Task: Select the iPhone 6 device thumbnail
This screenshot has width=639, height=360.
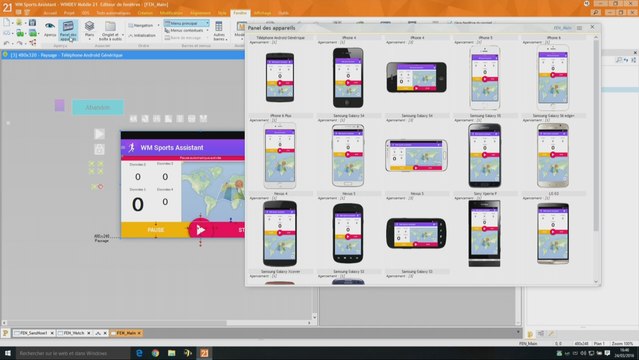Action: (553, 77)
